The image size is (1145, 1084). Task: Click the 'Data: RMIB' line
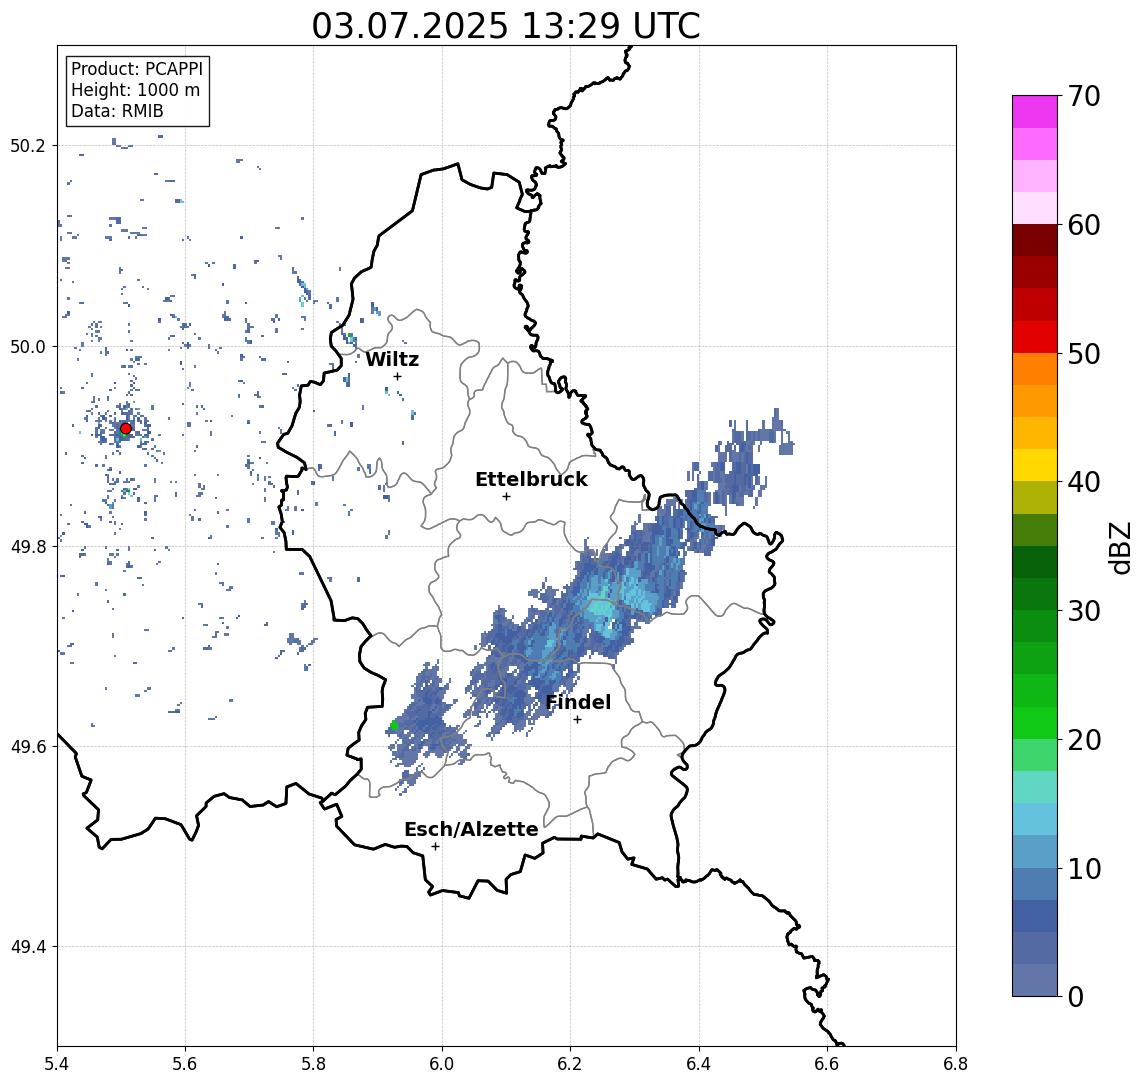point(117,111)
